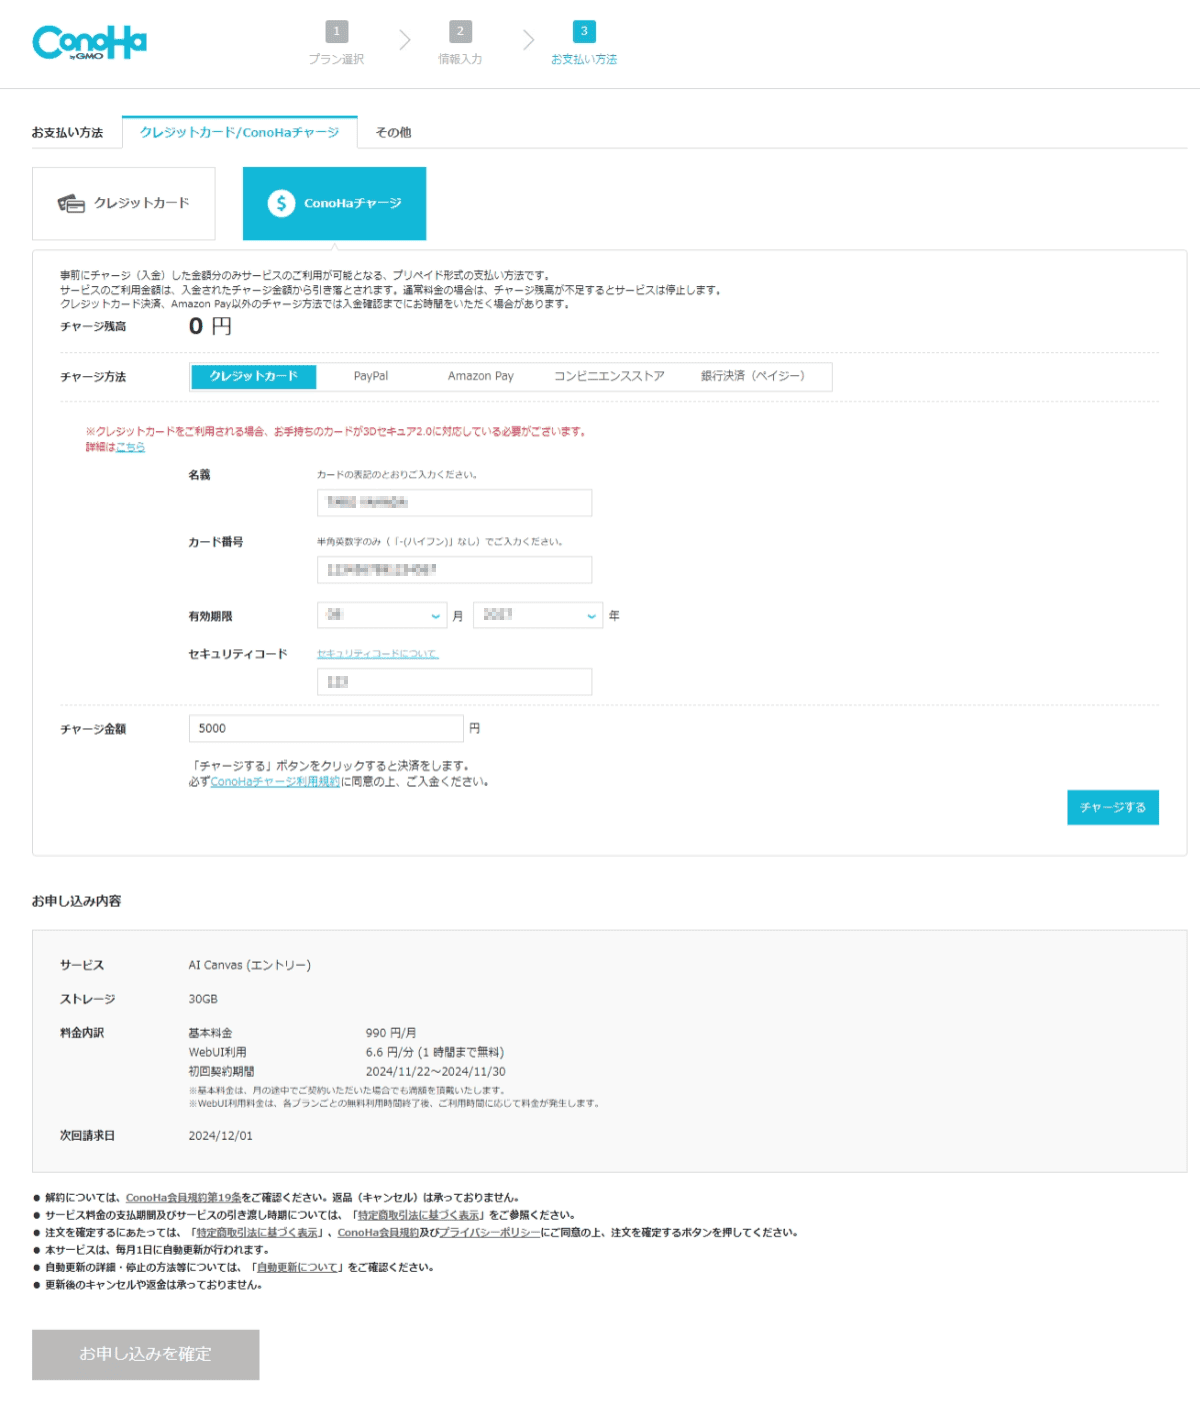Click the チャージする button

pos(1113,807)
